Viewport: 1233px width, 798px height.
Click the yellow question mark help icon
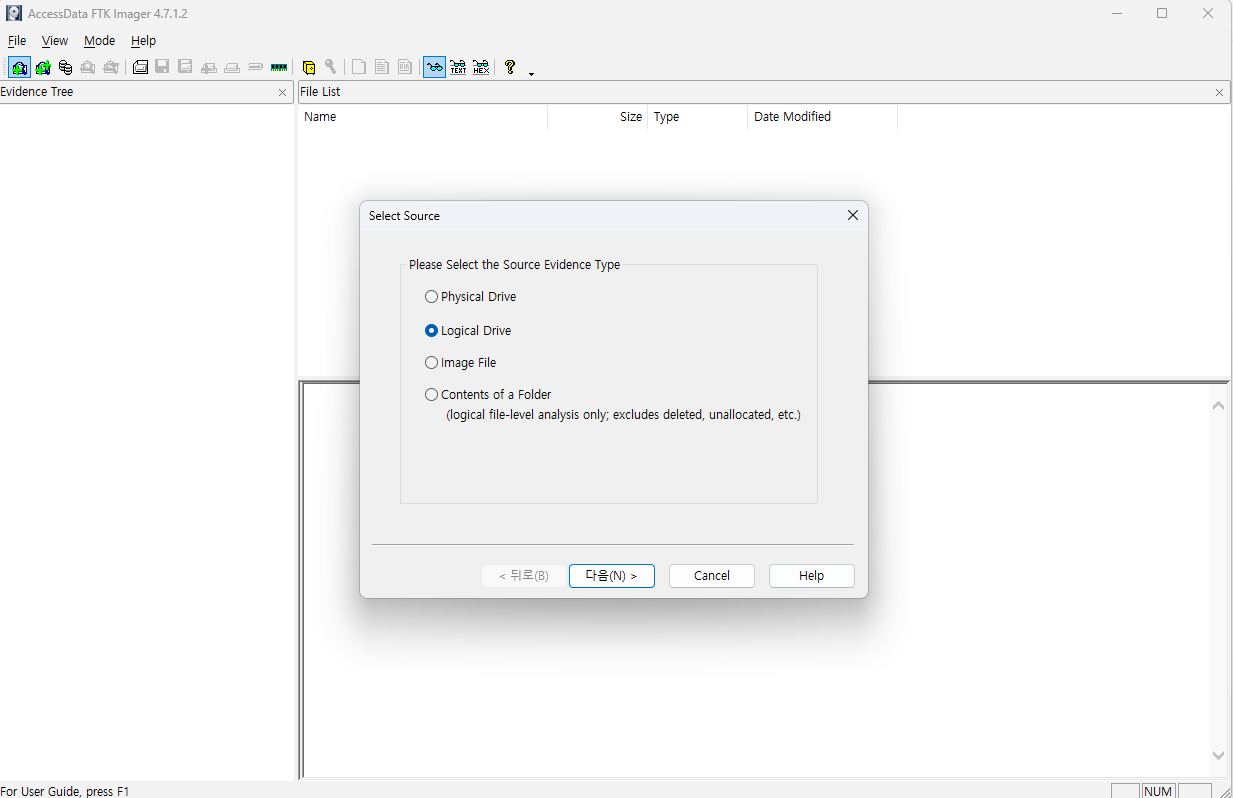(509, 67)
